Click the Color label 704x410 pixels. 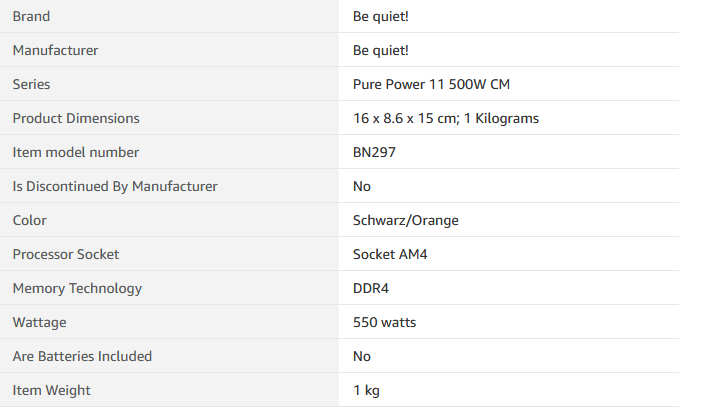[29, 220]
